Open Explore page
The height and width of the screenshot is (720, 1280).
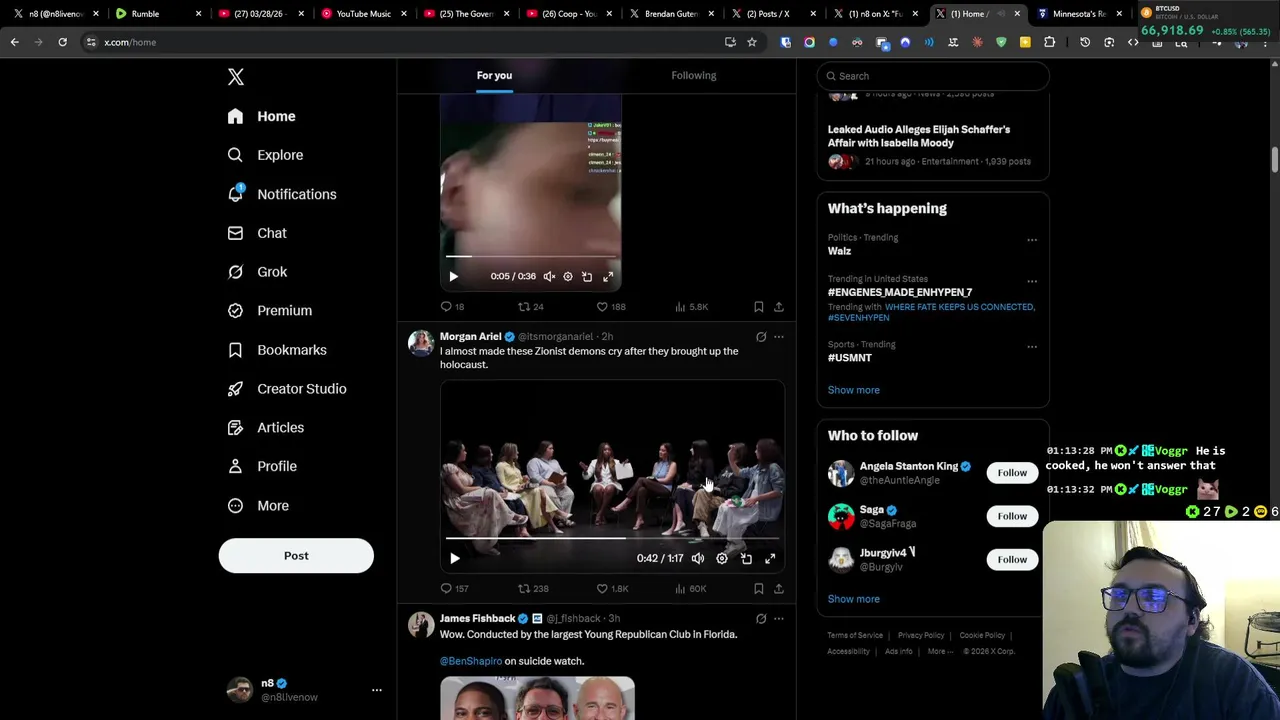tap(265, 155)
